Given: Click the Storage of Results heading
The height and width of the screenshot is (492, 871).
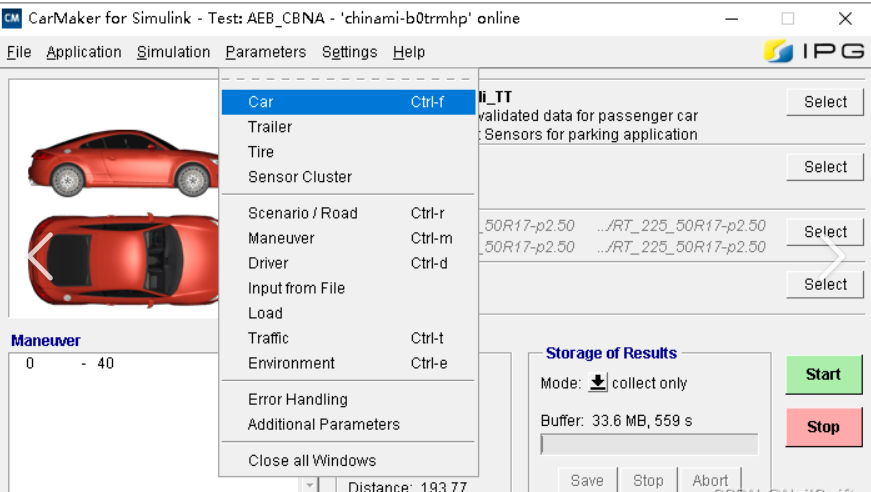Looking at the screenshot, I should pos(611,353).
